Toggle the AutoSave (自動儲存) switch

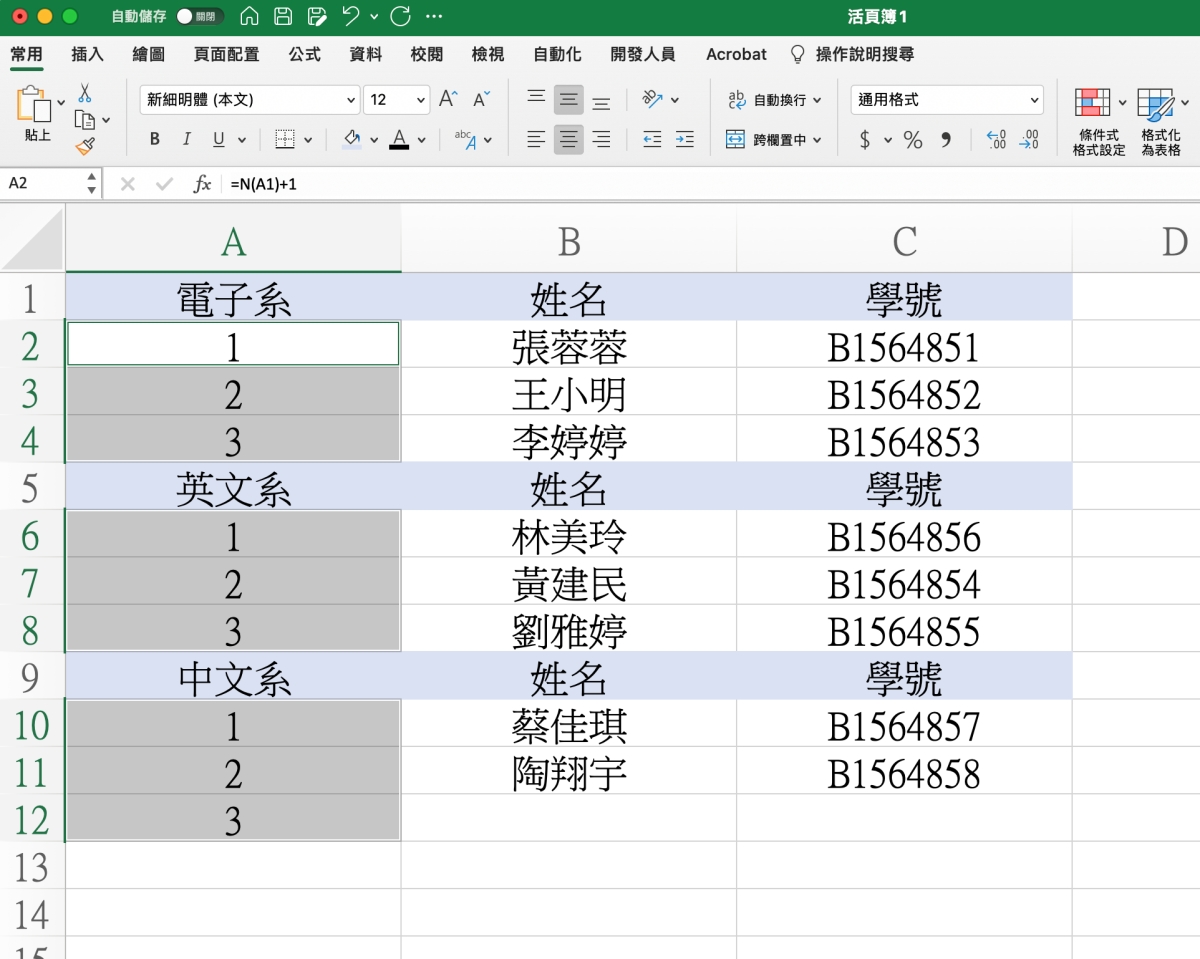(x=199, y=17)
